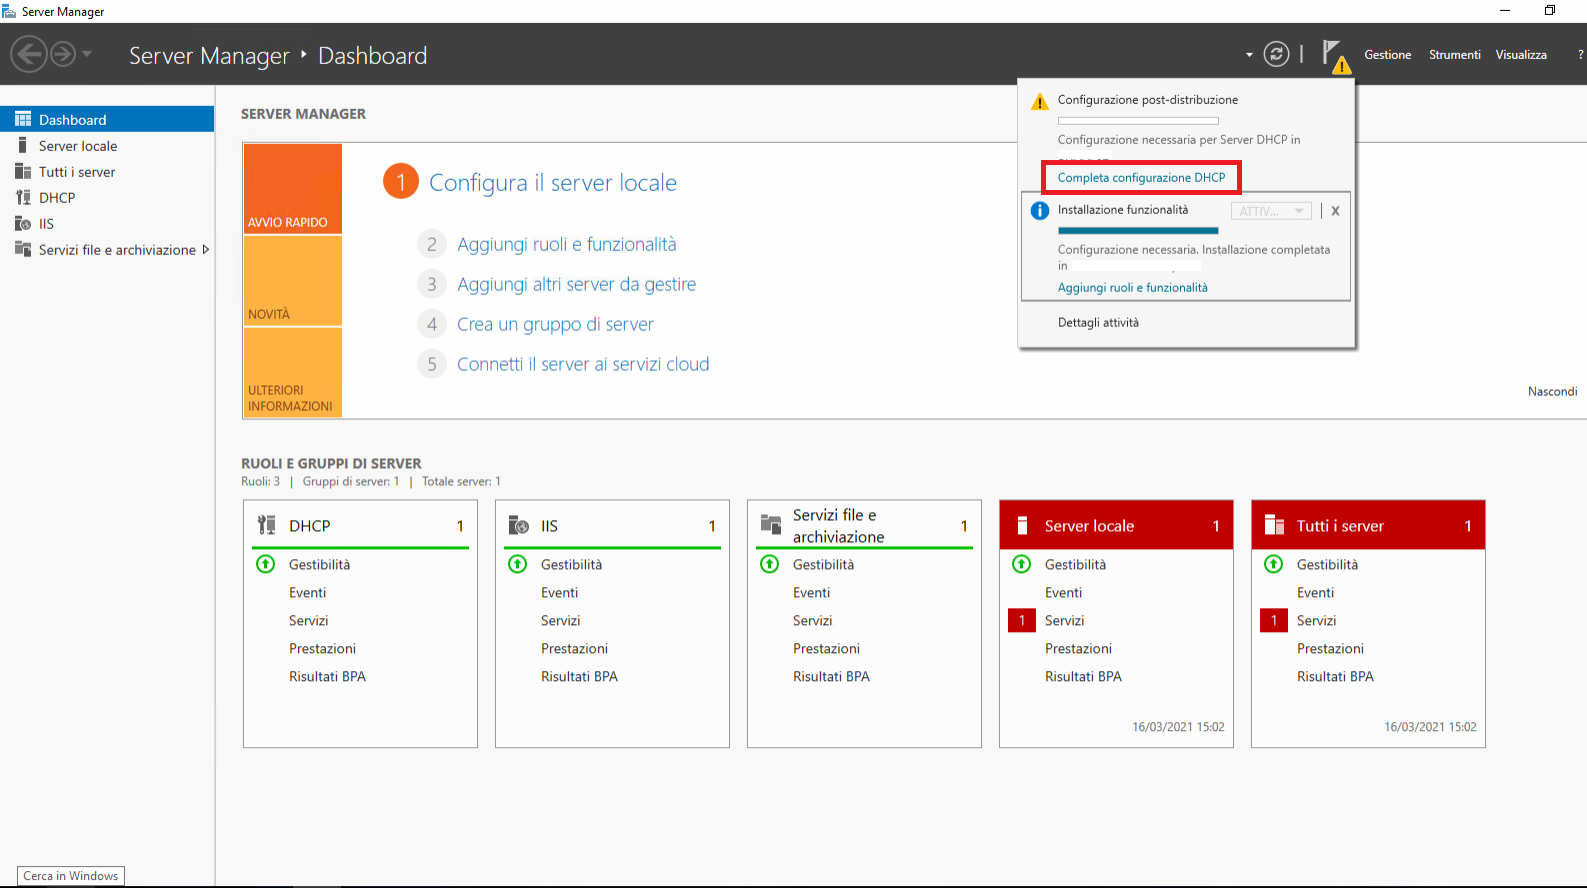Open the Visualizza menu
The width and height of the screenshot is (1587, 888).
[1521, 55]
